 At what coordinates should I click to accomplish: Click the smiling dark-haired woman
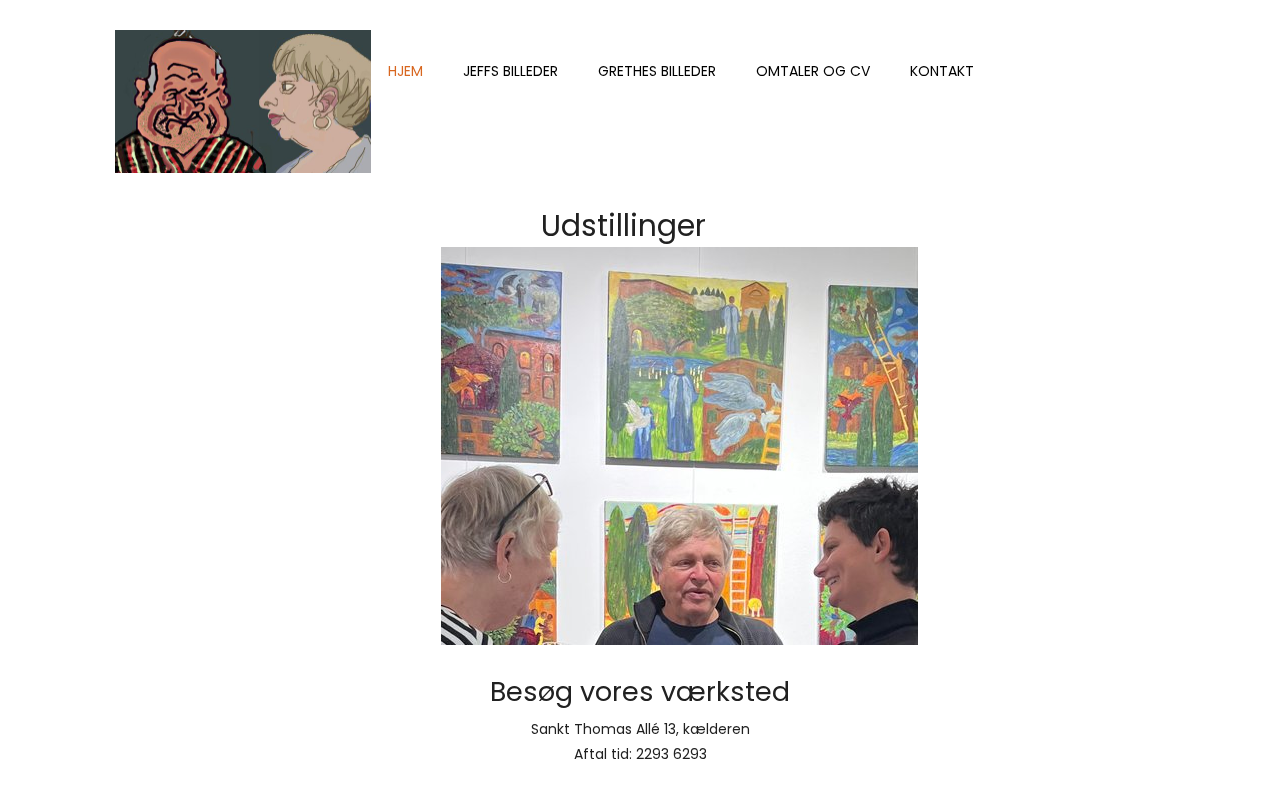868,562
